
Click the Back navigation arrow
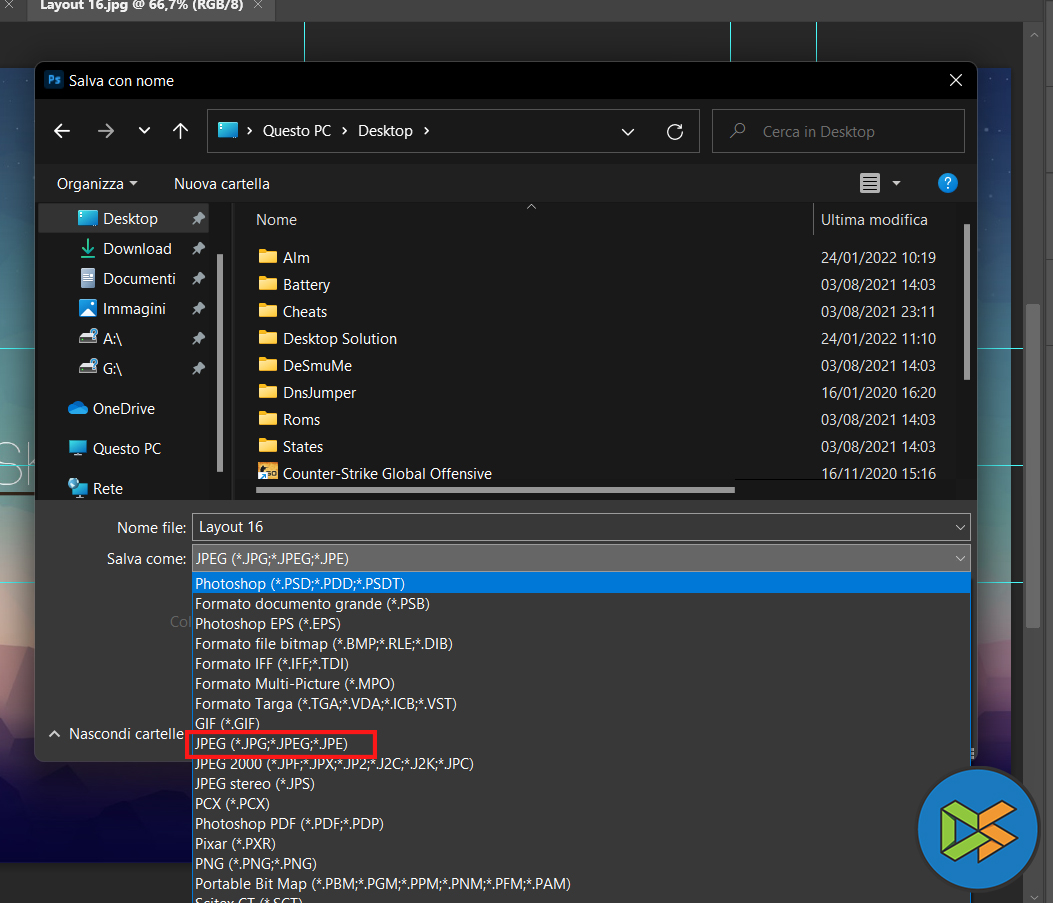[x=62, y=131]
